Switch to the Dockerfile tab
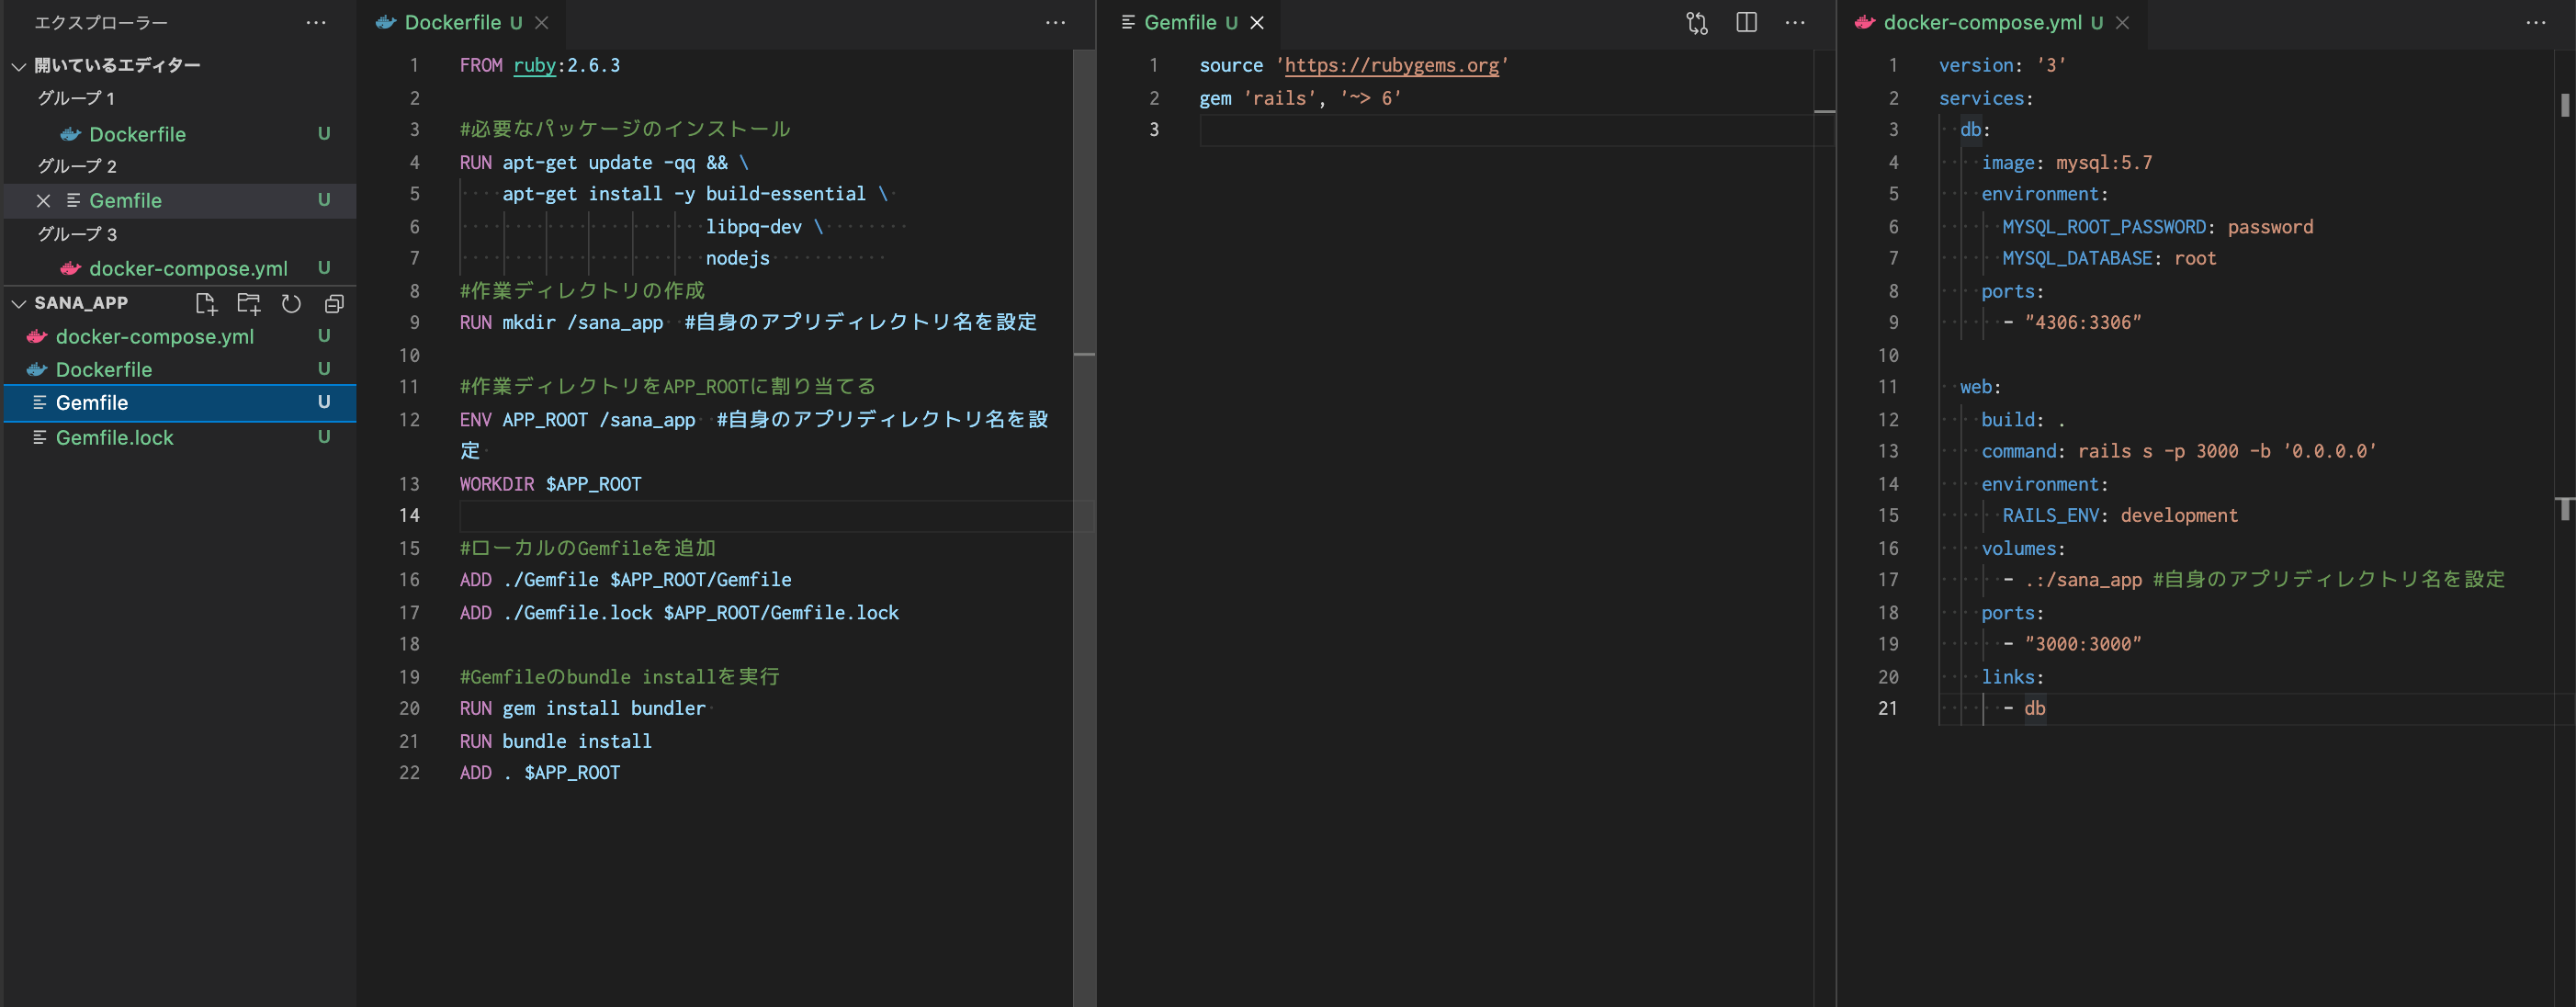Screen dimensions: 2576x1007 [463, 22]
